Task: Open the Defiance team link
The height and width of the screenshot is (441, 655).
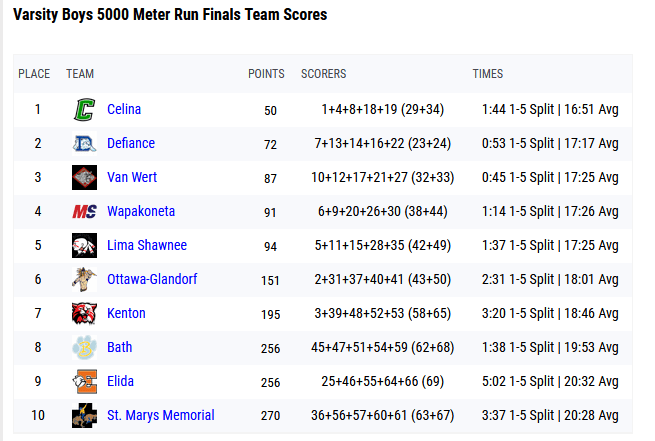Action: point(131,144)
